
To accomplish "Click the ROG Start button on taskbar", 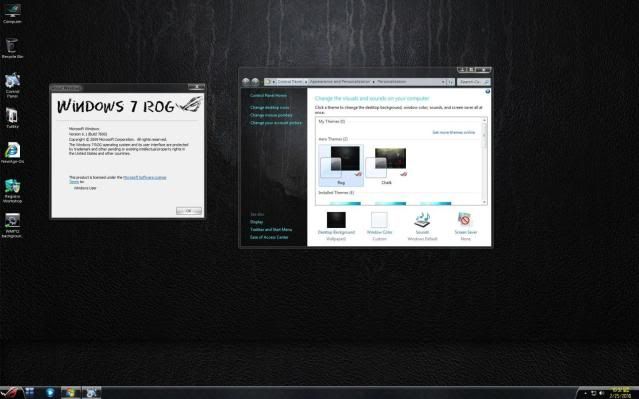I will click(x=11, y=392).
